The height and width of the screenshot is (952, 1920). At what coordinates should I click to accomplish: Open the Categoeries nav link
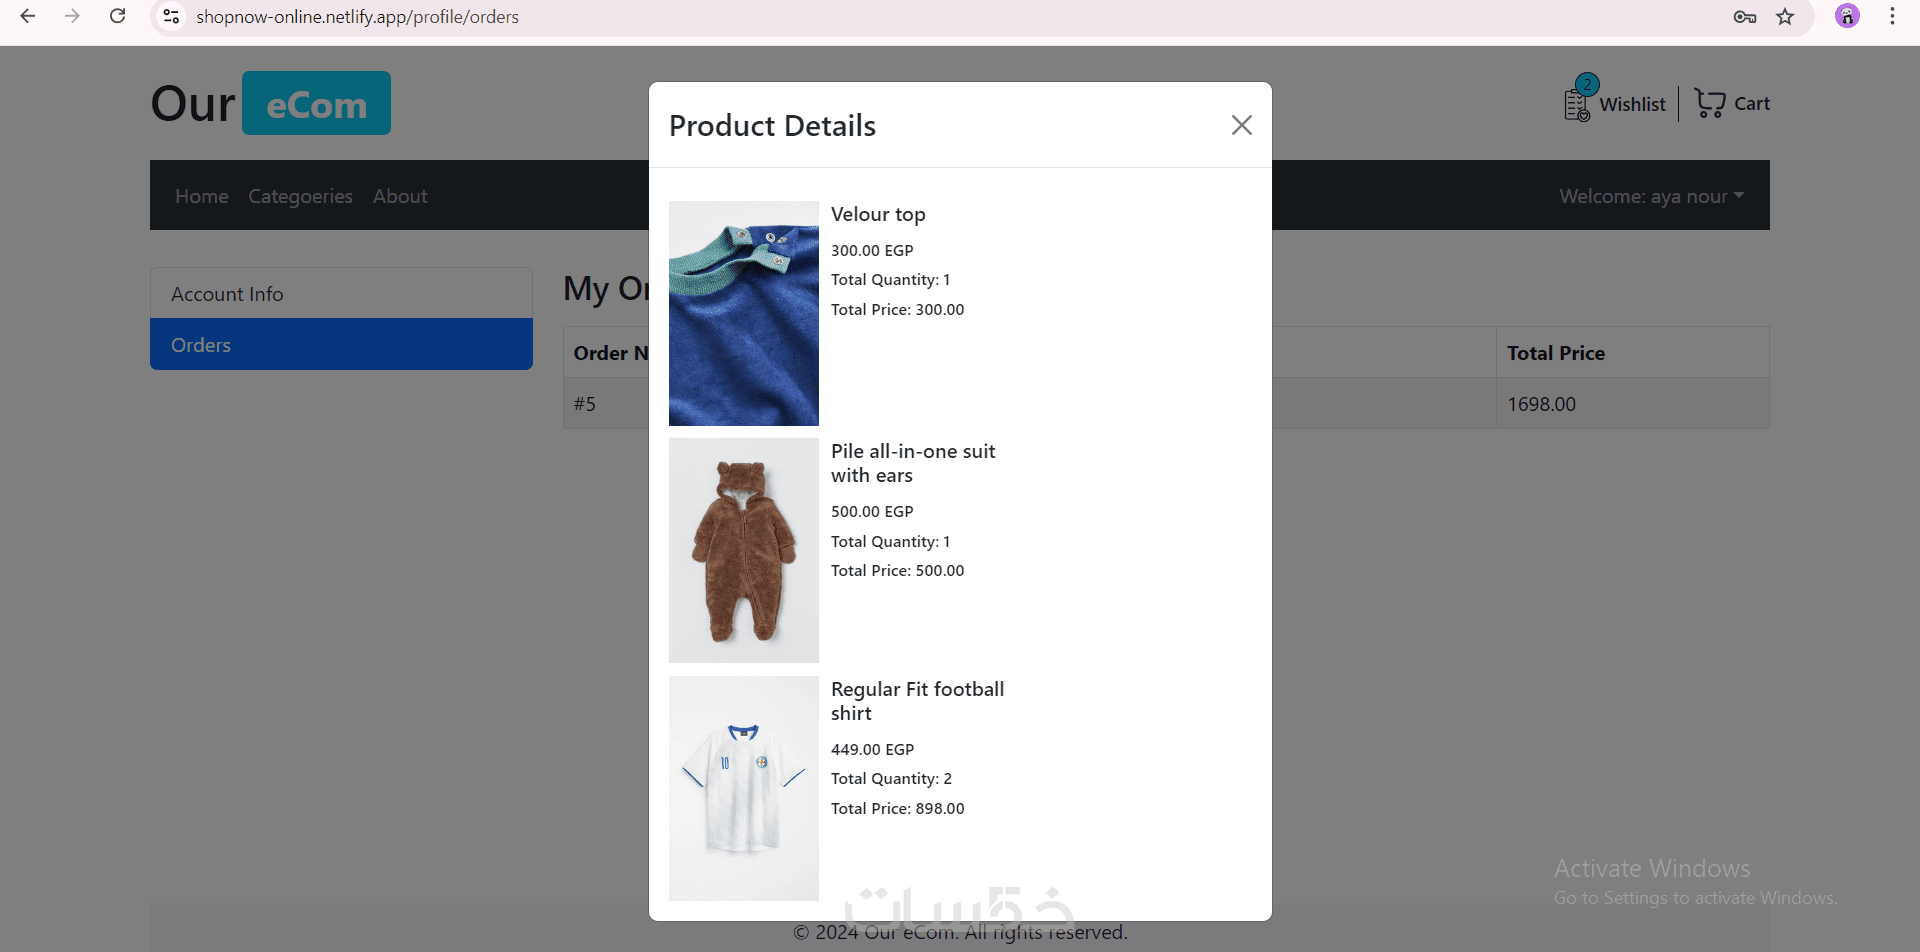300,196
